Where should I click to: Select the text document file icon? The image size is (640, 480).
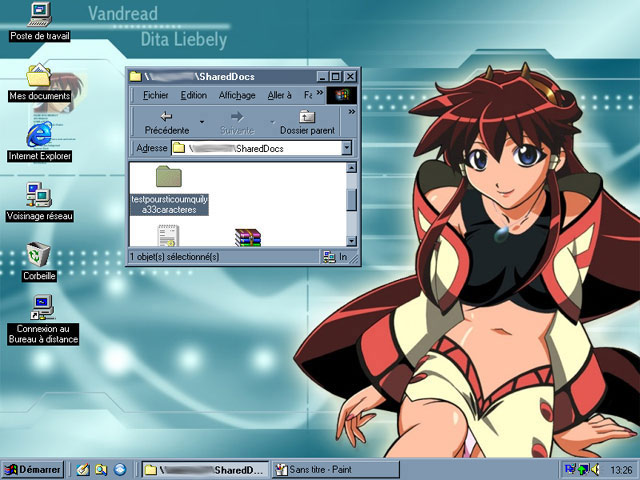click(x=168, y=236)
